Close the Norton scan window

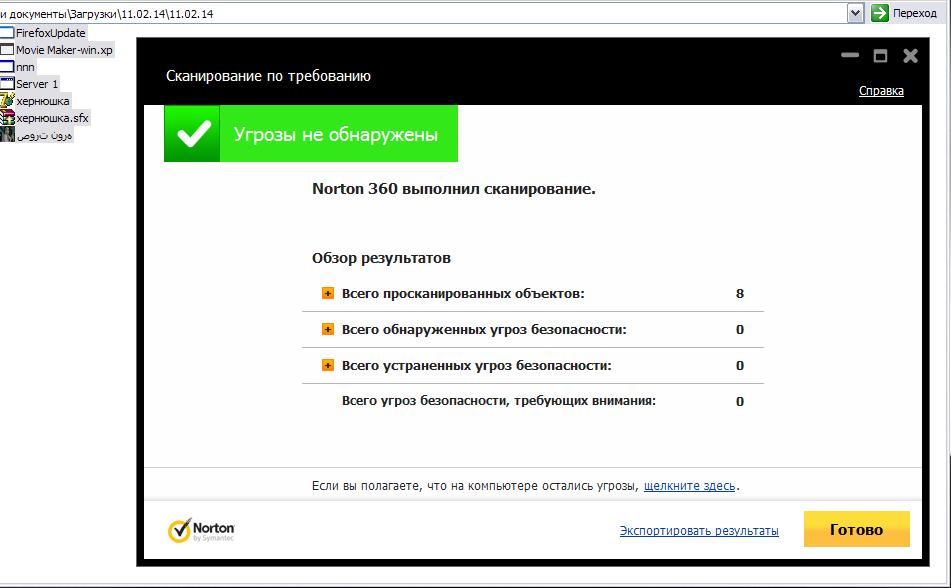click(910, 56)
